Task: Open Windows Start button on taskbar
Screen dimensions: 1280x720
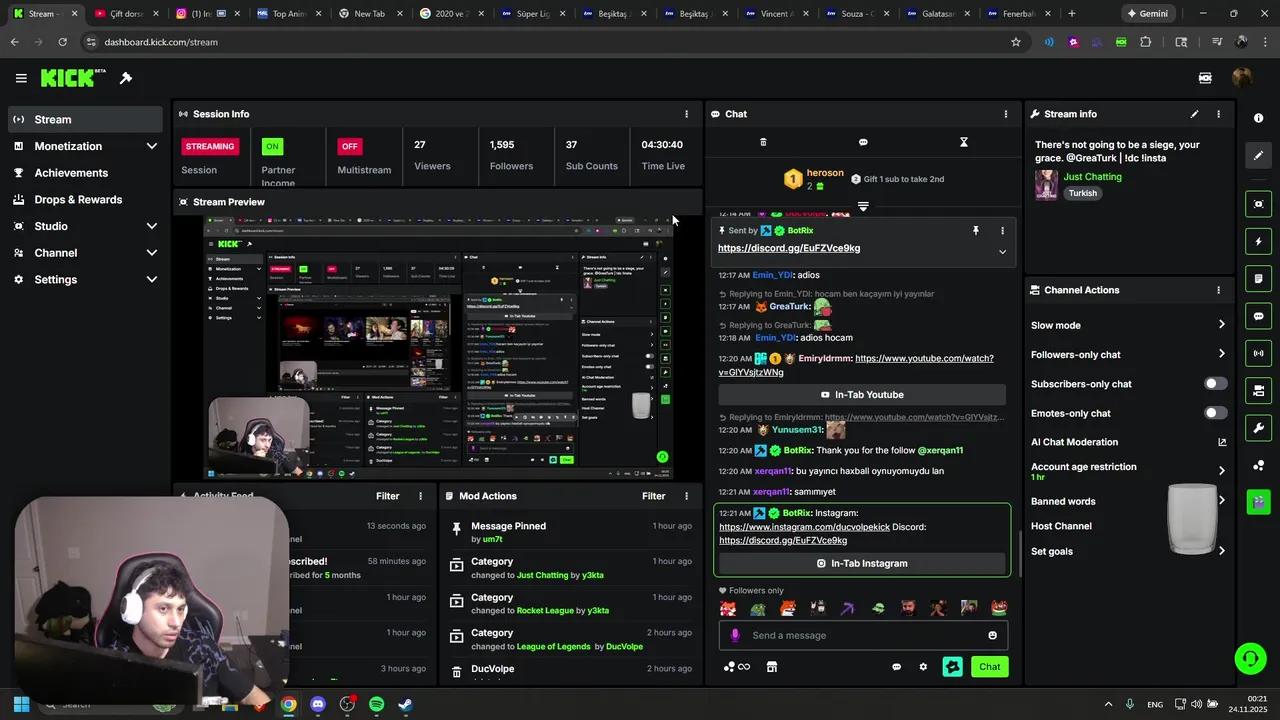Action: [x=21, y=704]
